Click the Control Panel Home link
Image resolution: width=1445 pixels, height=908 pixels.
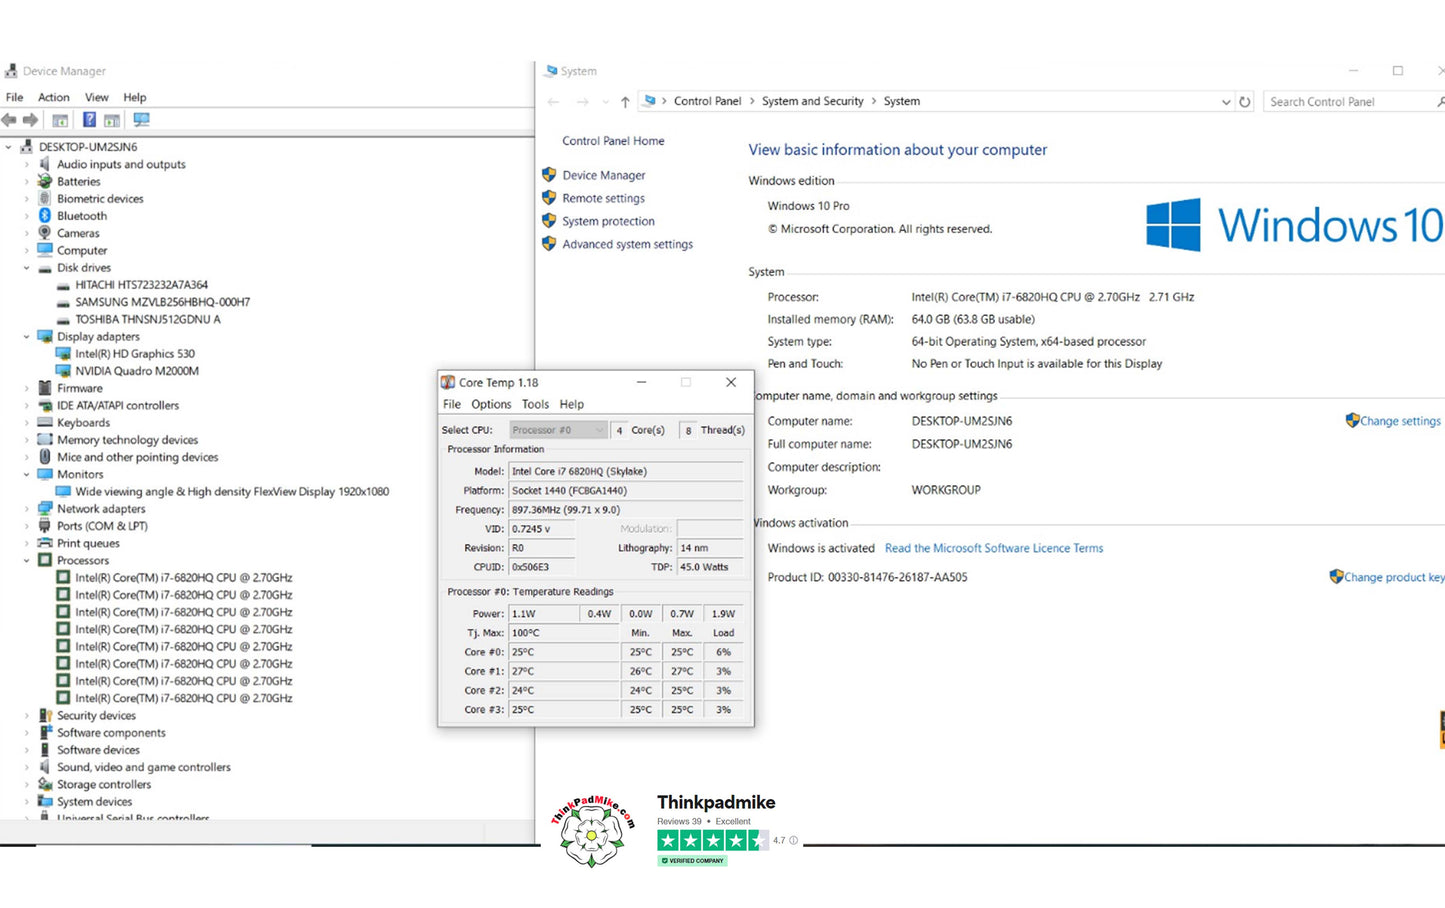[613, 141]
